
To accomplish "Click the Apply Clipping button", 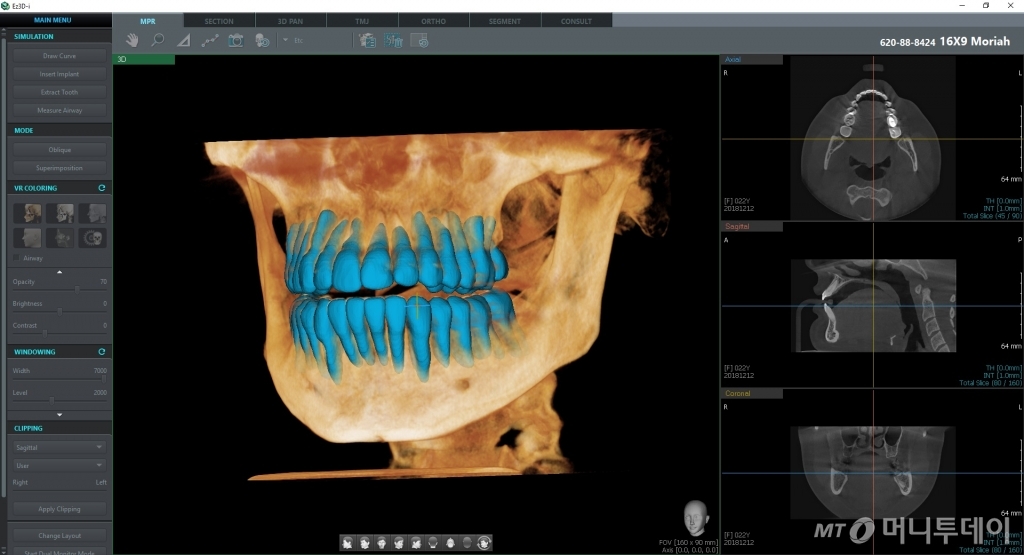I will 59,509.
